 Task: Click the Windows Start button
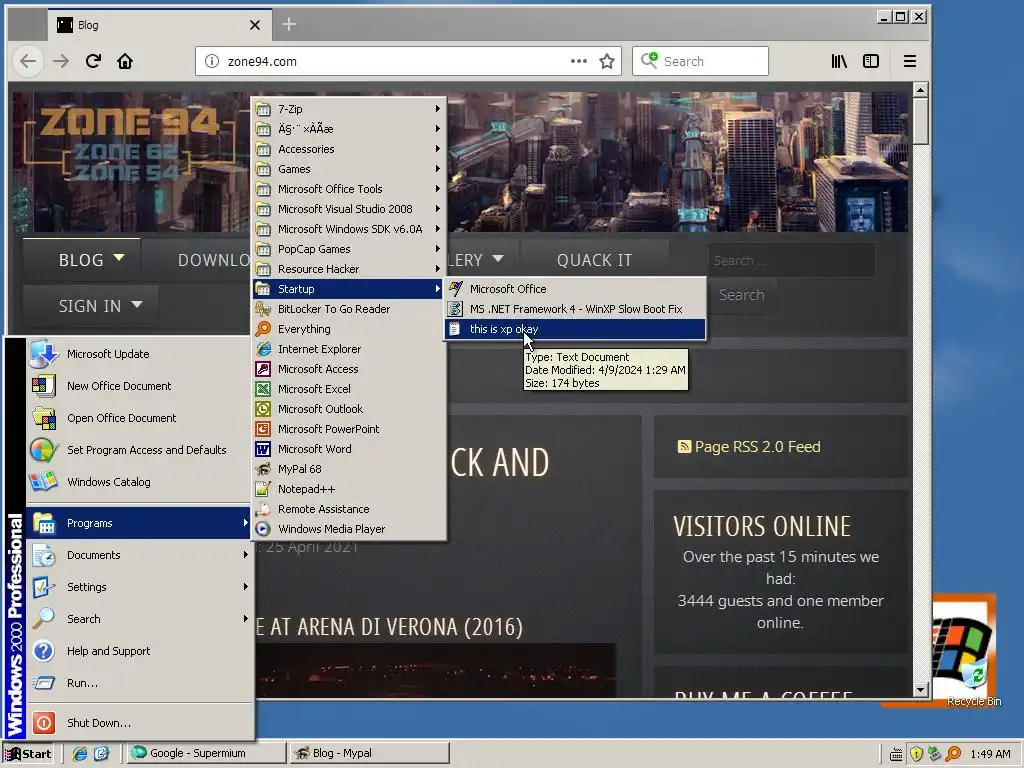tap(29, 754)
